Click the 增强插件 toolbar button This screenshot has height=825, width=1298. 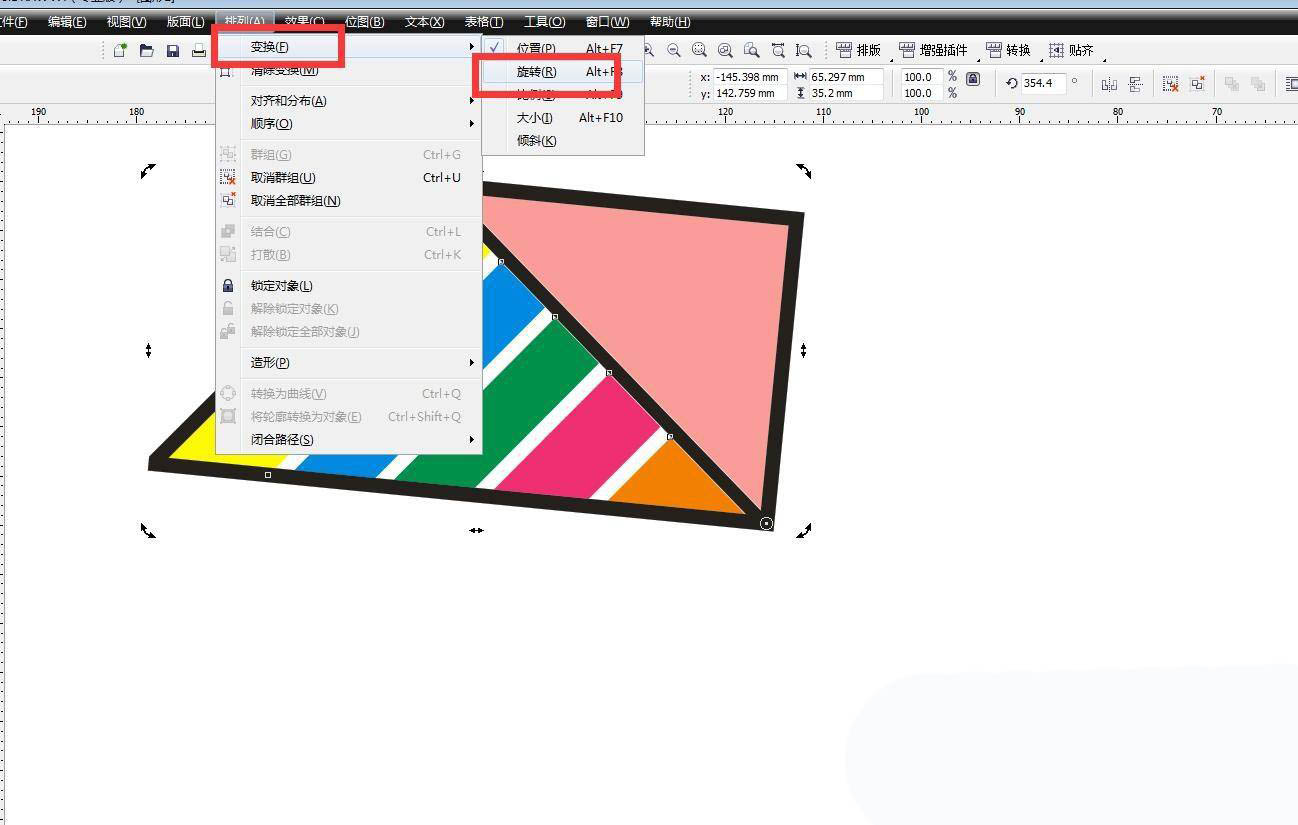point(933,50)
